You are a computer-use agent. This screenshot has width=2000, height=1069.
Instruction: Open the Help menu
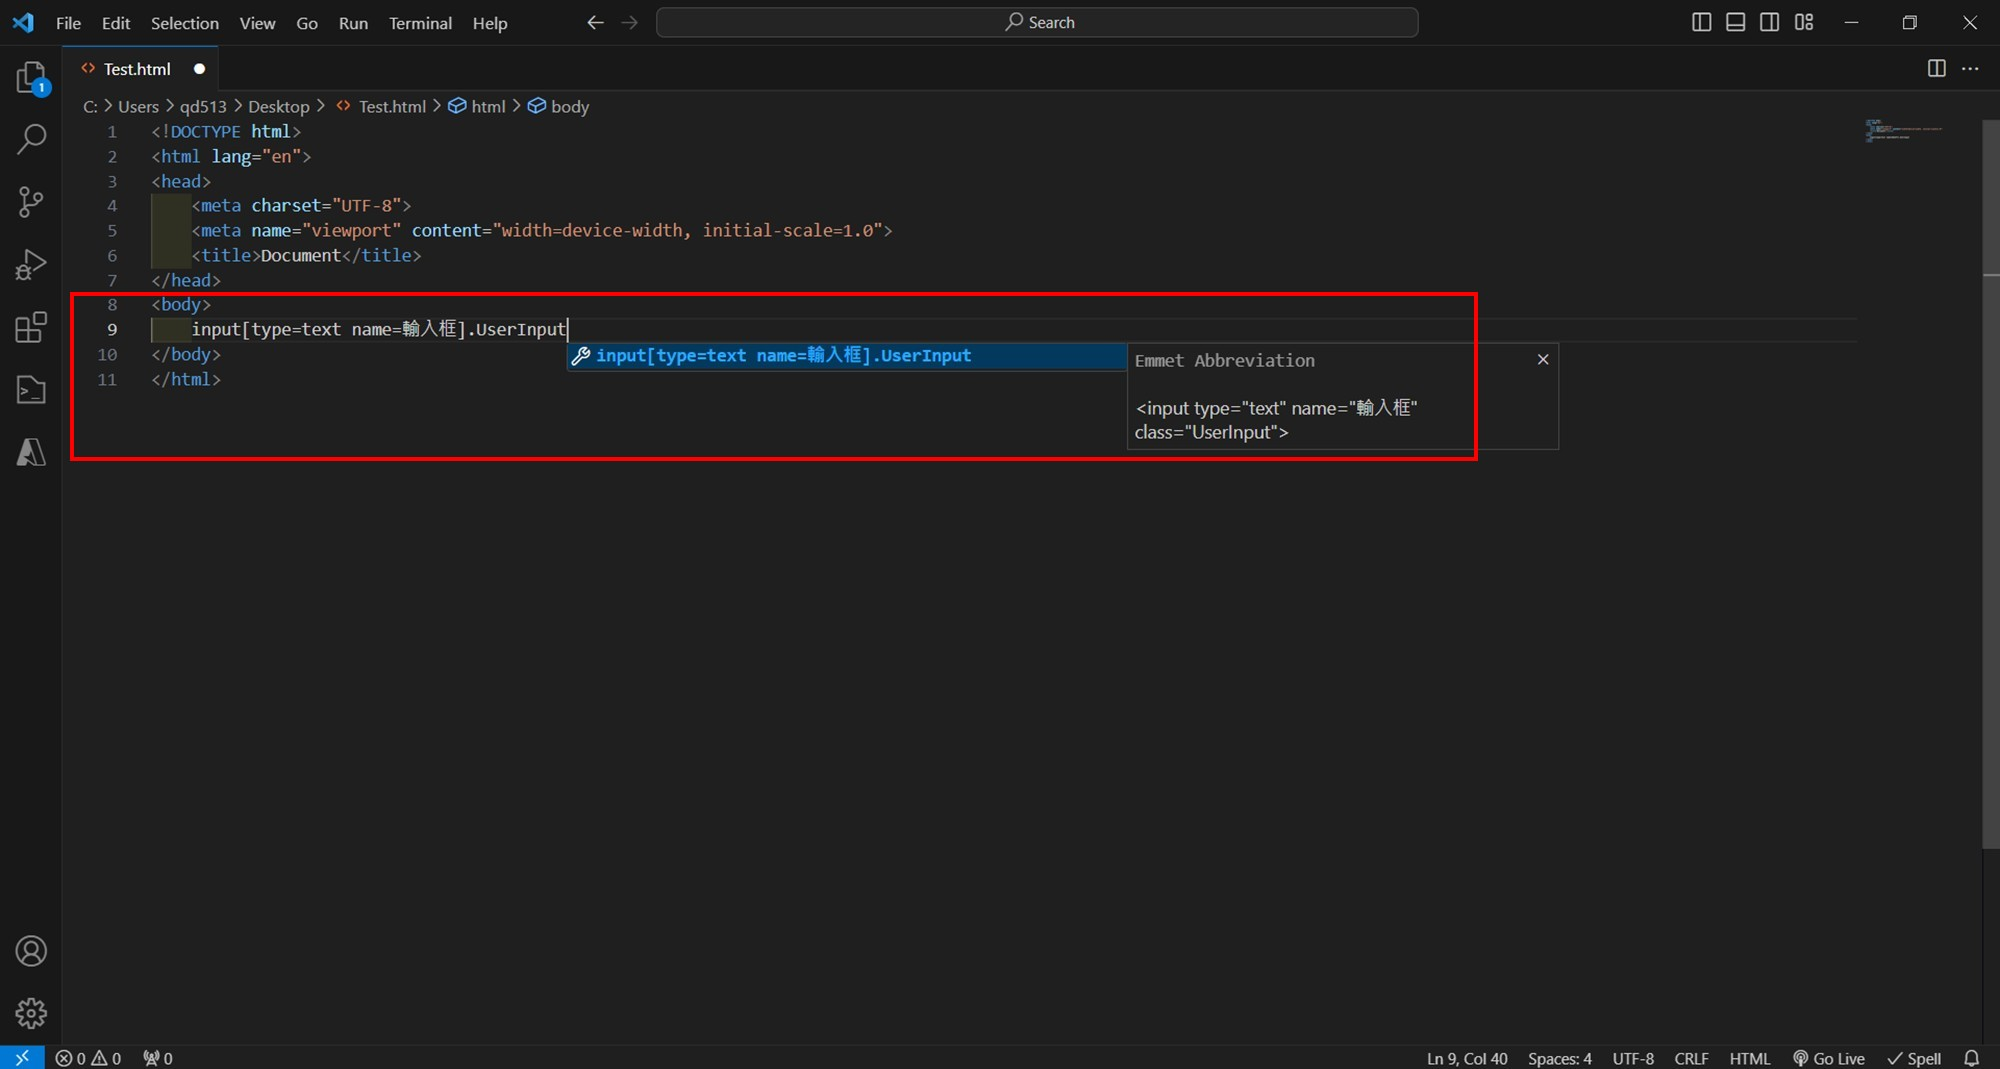(490, 22)
